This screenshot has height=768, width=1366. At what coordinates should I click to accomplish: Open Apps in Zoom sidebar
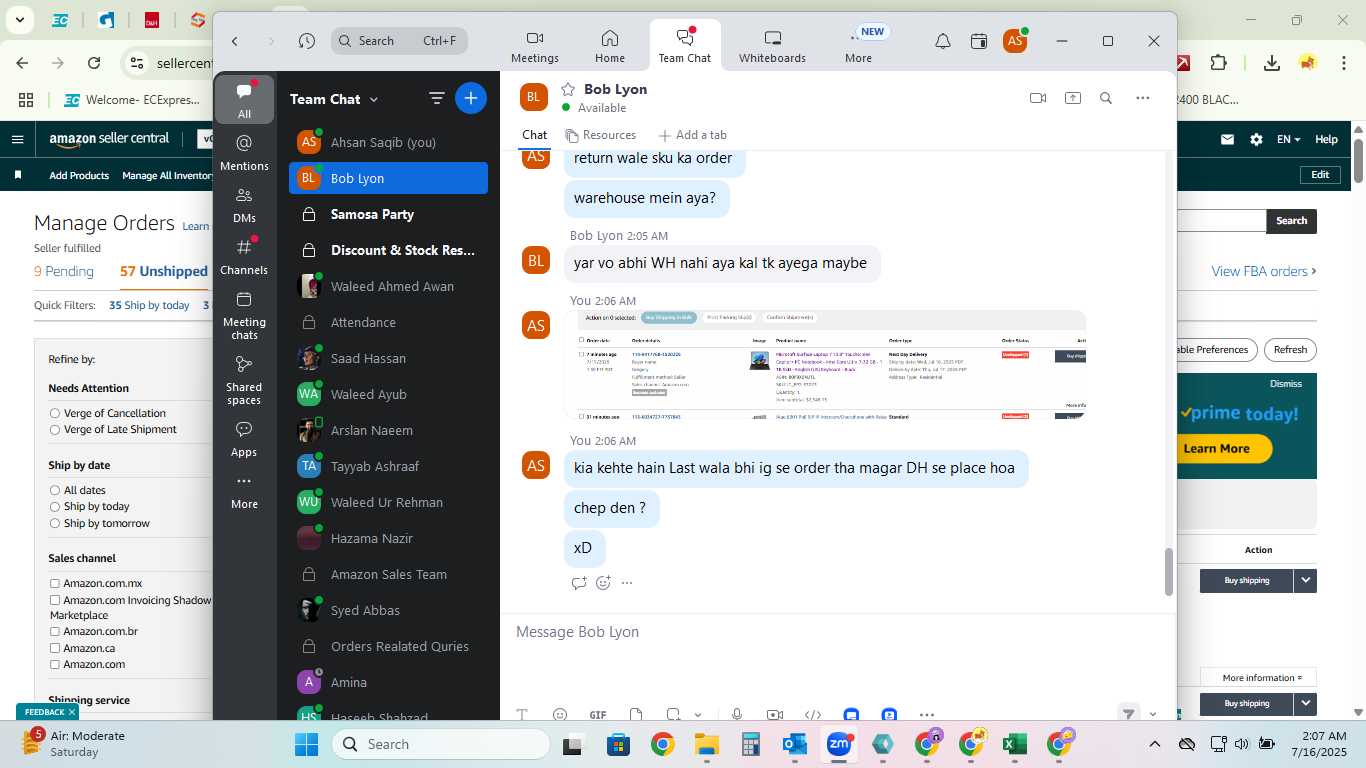coord(244,438)
